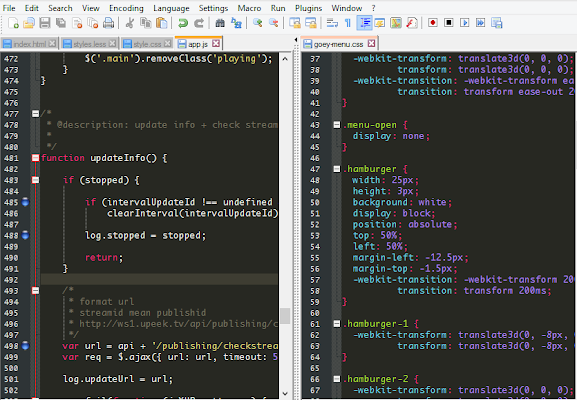Zoom out using the magnifier minus icon
The height and width of the screenshot is (400, 577).
[x=273, y=23]
